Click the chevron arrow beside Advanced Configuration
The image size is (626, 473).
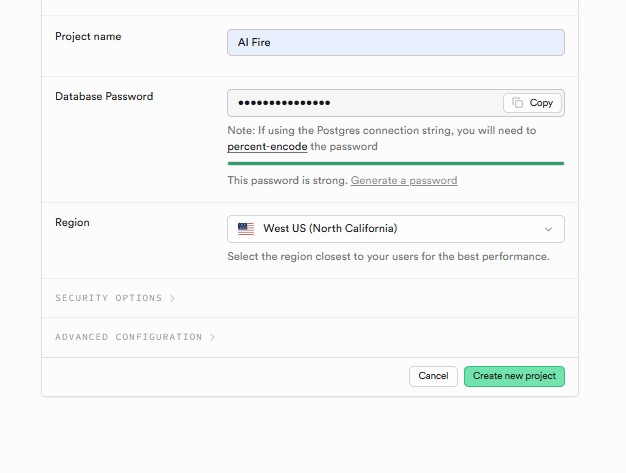tap(212, 337)
